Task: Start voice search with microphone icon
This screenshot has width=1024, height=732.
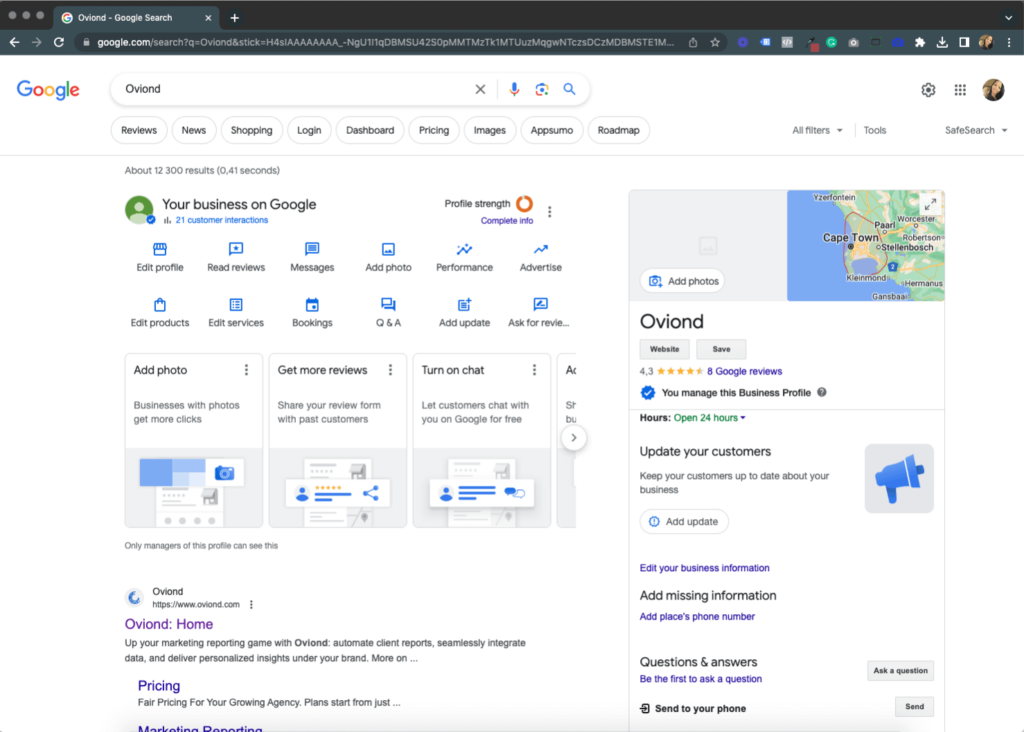Action: pos(515,89)
